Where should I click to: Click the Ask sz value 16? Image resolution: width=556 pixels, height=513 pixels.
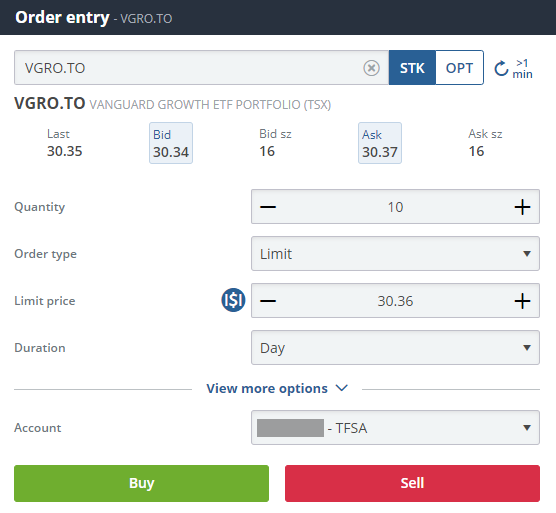[476, 151]
